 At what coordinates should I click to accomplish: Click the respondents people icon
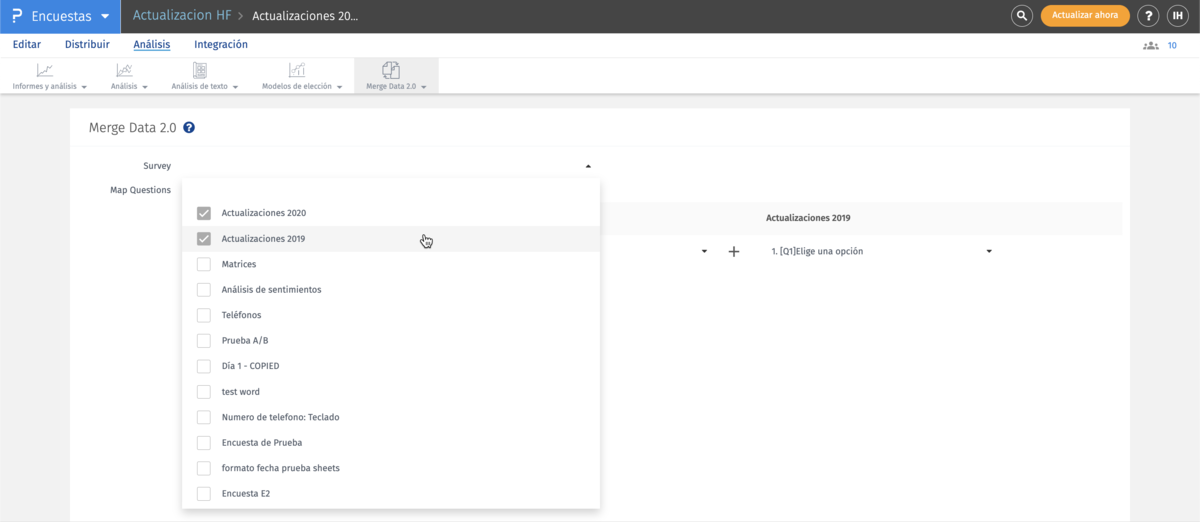pos(1150,45)
